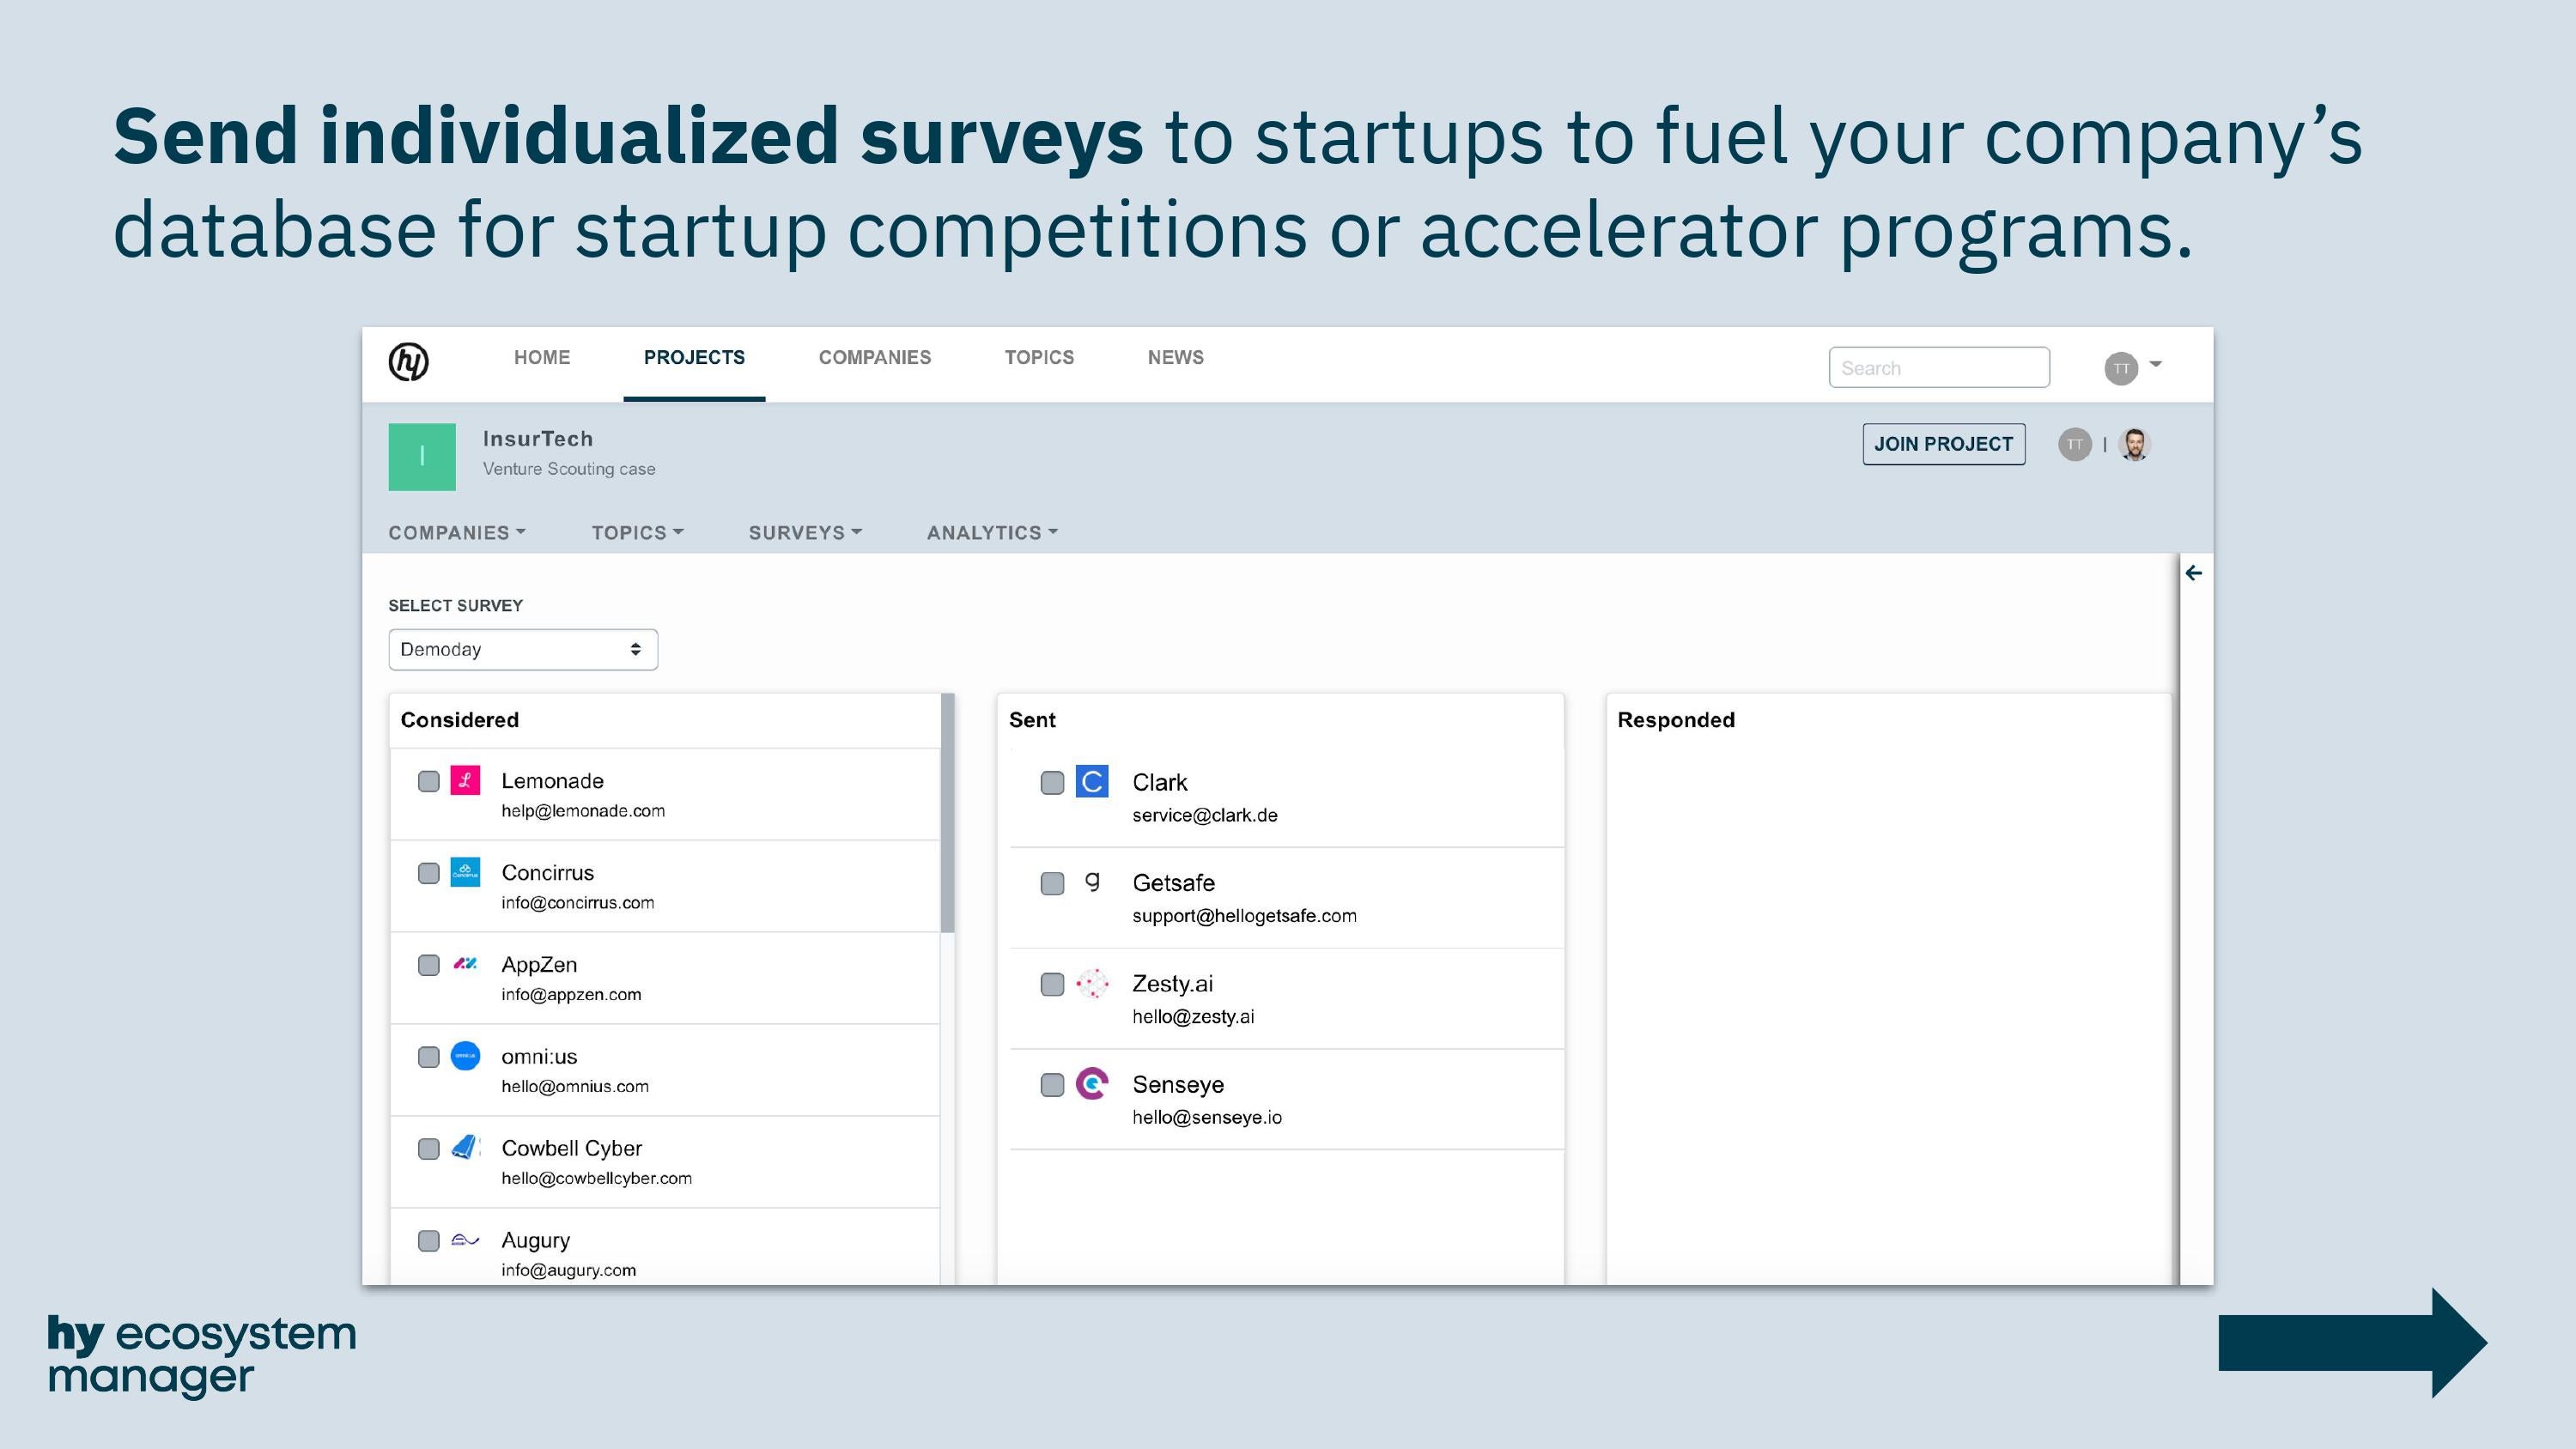Screen dimensions: 2576x1449
Task: Switch to the Companies top navigation tab
Action: [x=874, y=358]
